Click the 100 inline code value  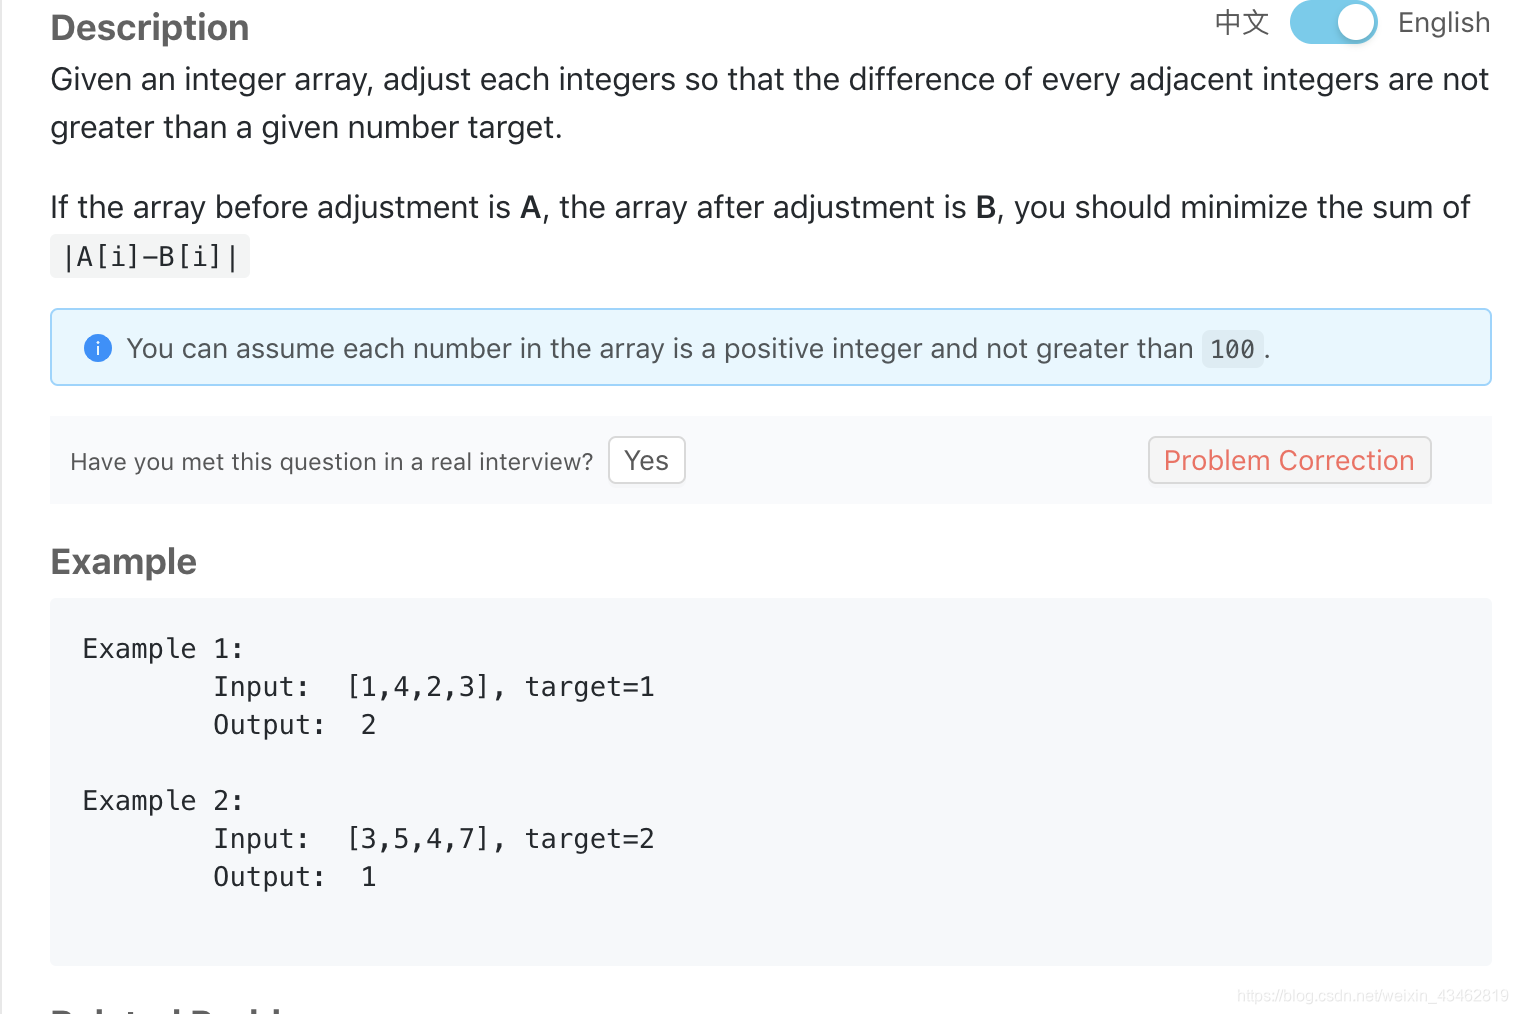tap(1231, 349)
